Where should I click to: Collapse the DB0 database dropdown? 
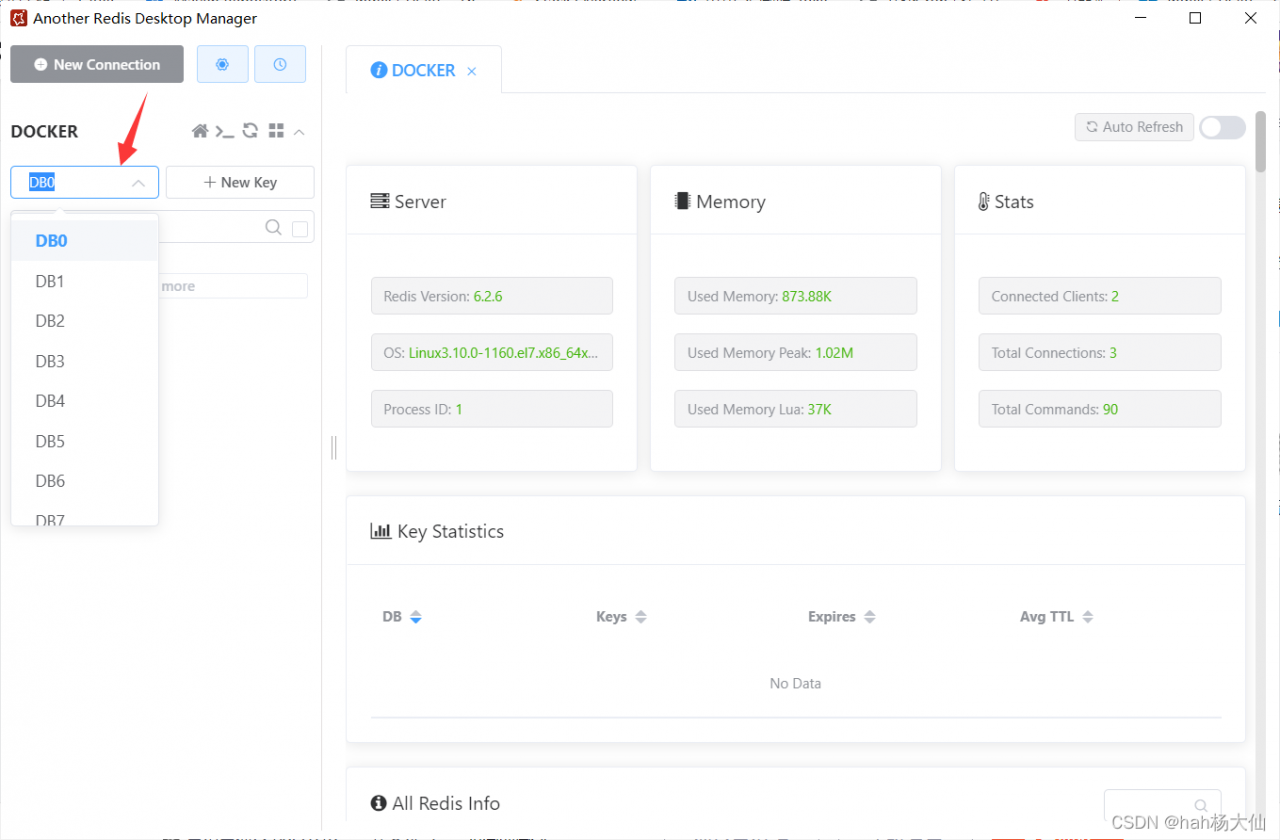point(138,183)
